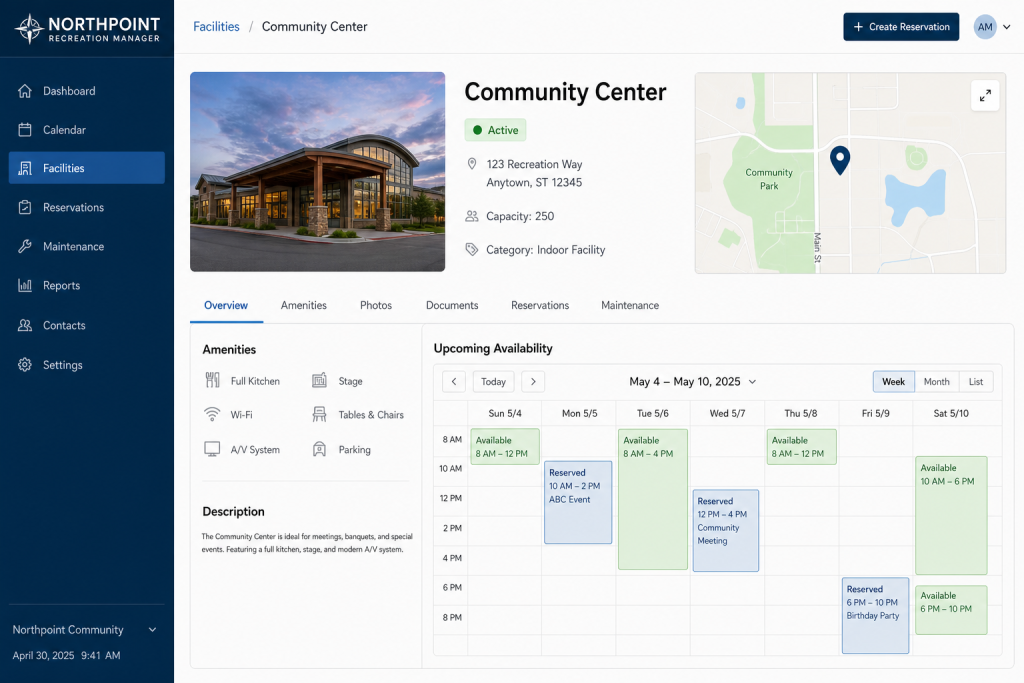Open the Photos tab
The image size is (1024, 683).
click(376, 305)
